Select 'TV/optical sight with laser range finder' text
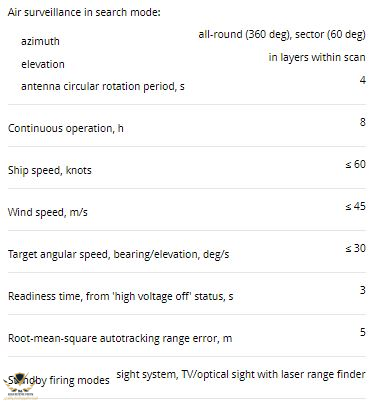The width and height of the screenshot is (376, 401). pyautogui.click(x=273, y=374)
